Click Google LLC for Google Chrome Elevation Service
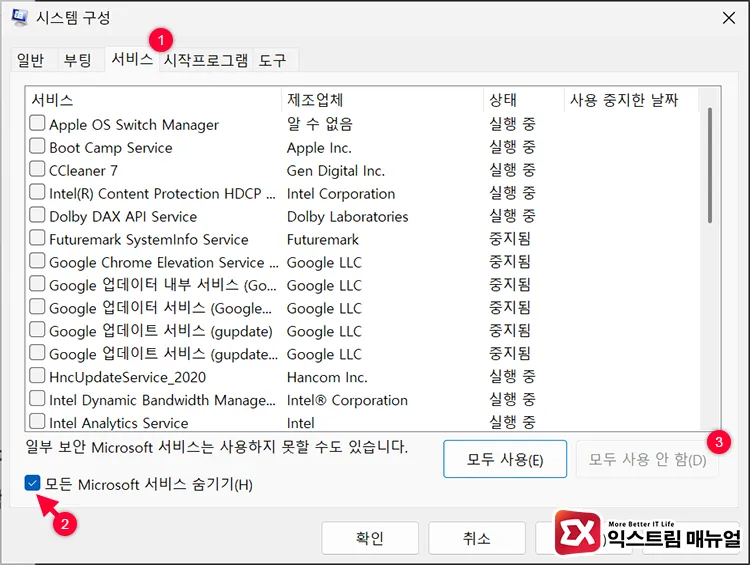The height and width of the screenshot is (565, 750). coord(324,263)
